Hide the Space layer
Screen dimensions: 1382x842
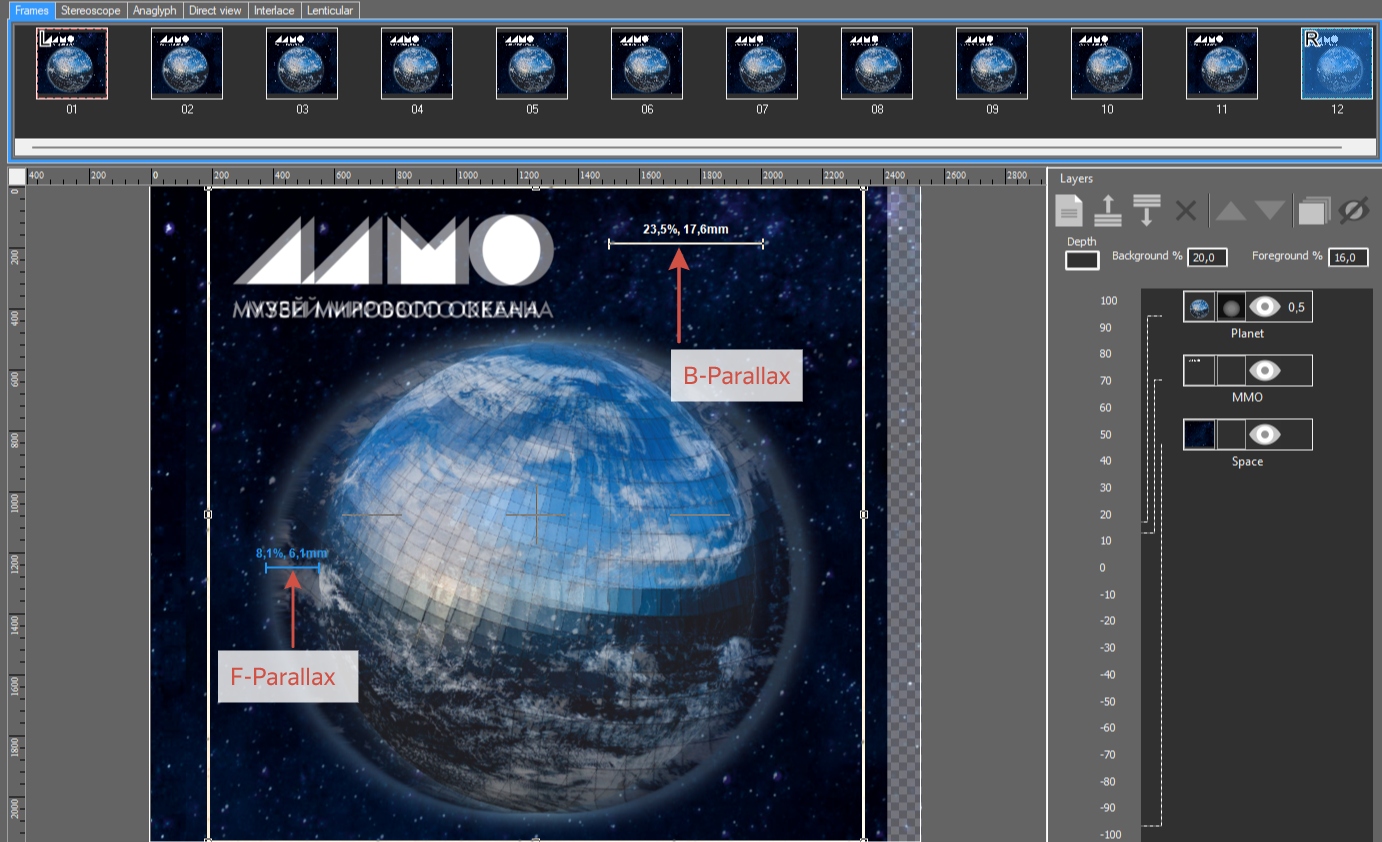[1265, 434]
